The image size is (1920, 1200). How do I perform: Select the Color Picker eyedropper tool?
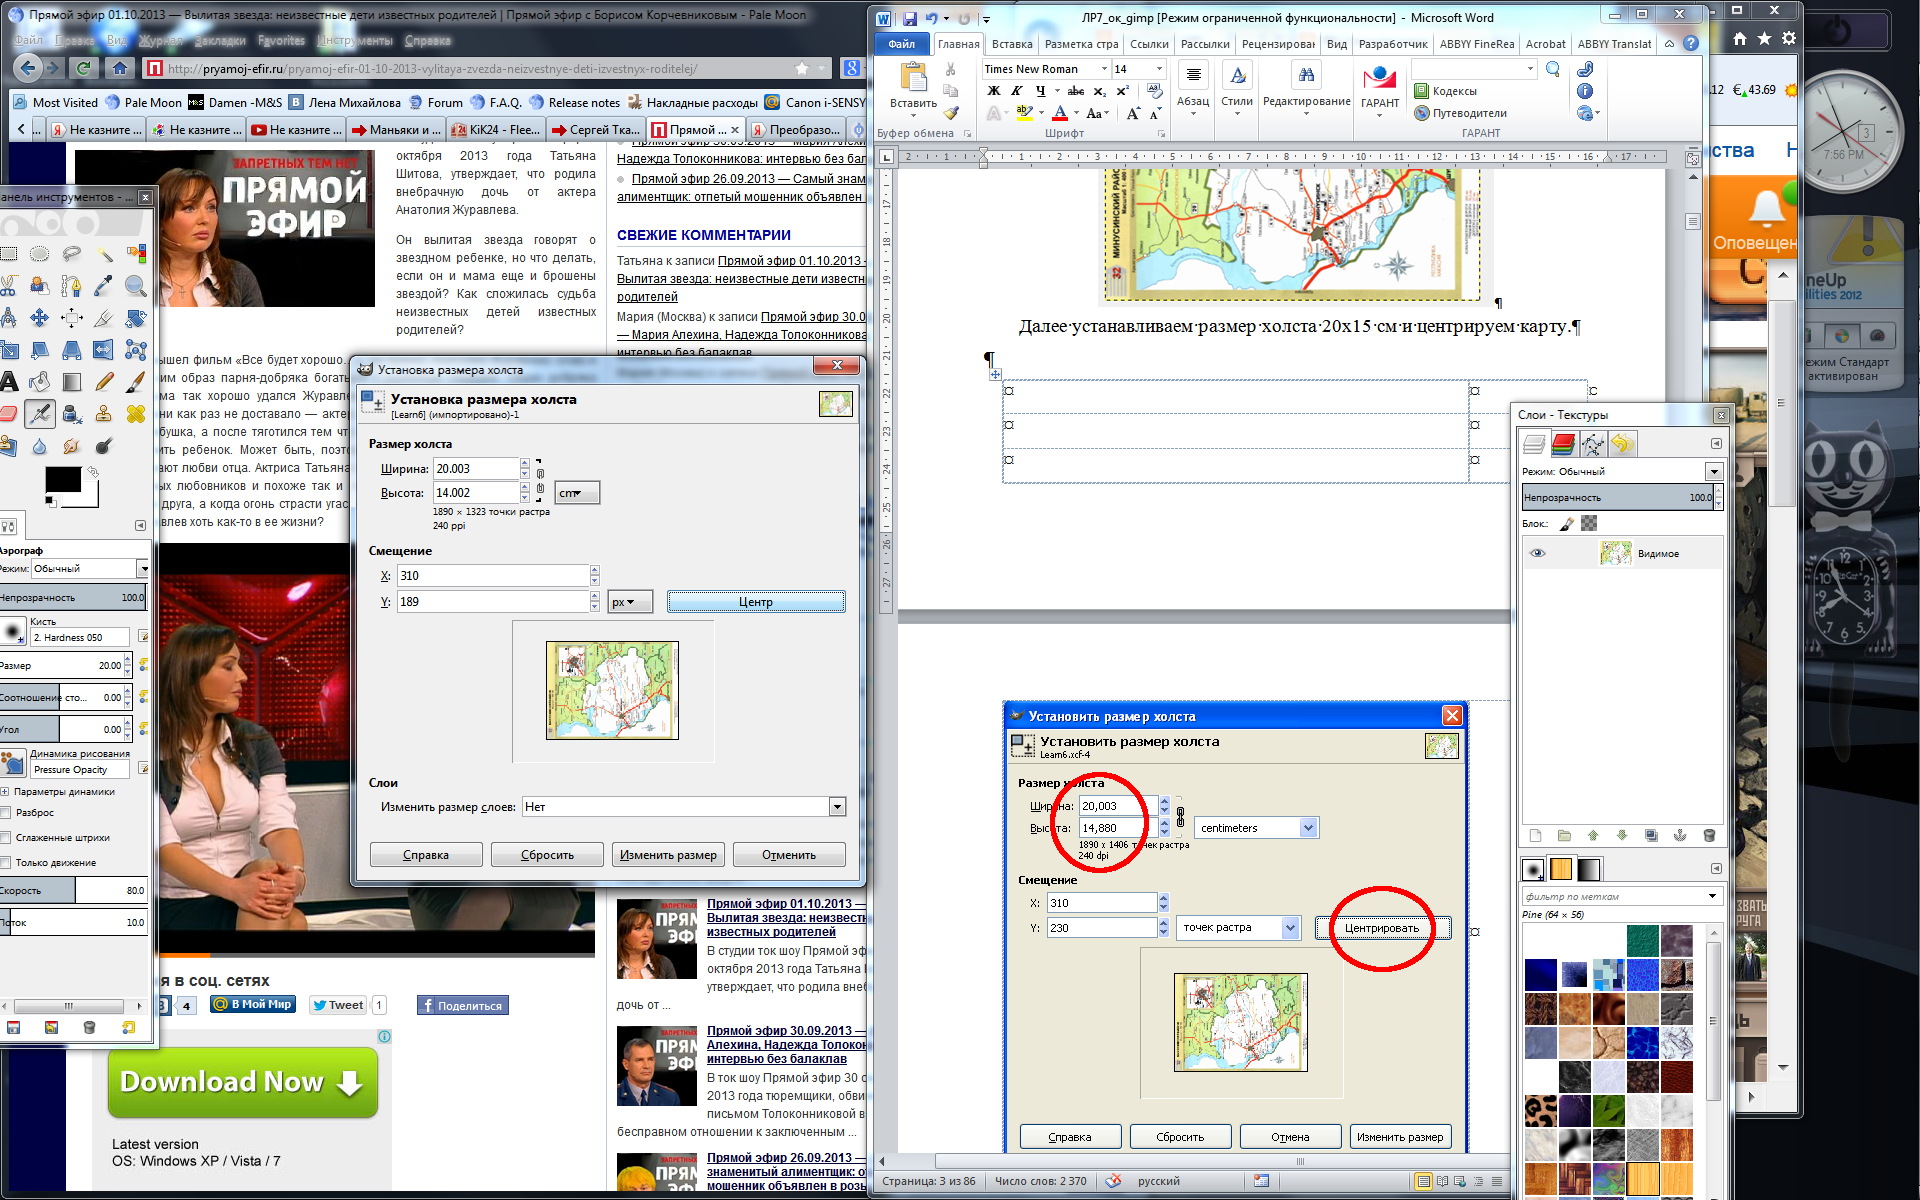(x=104, y=286)
